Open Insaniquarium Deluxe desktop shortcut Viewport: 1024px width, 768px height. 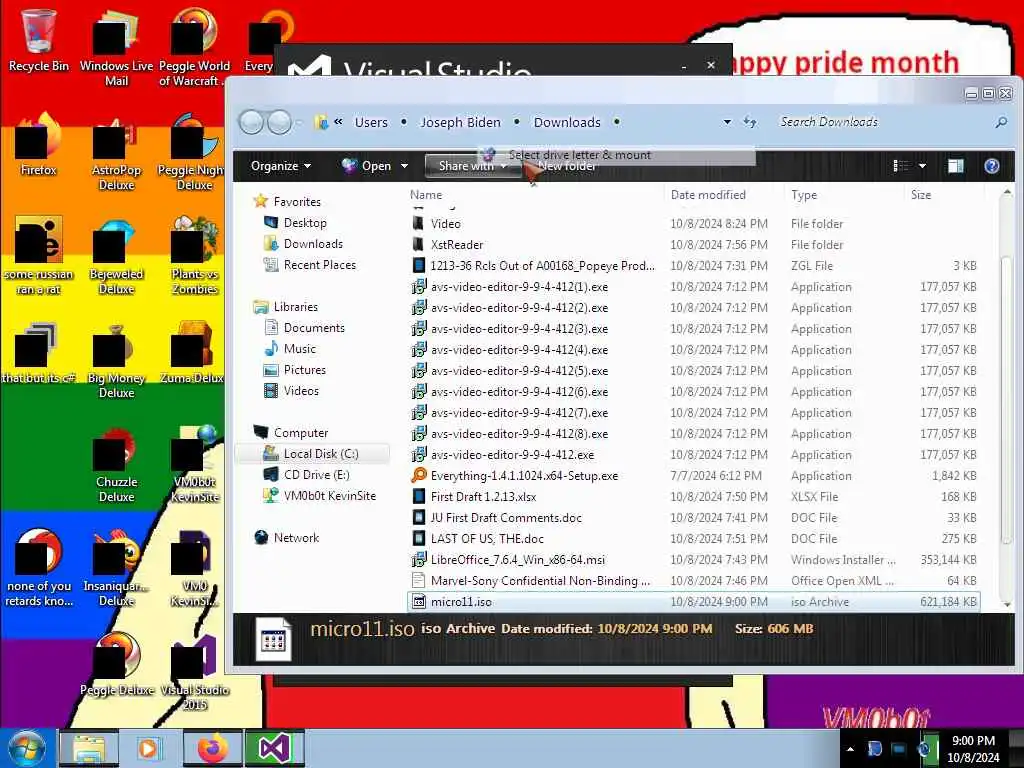116,568
